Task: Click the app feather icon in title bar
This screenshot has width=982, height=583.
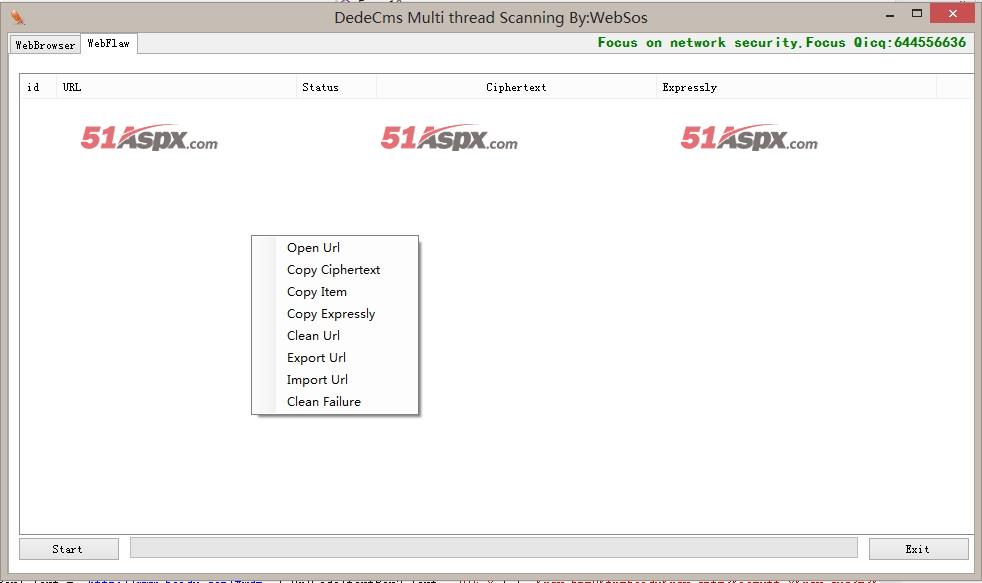Action: [18, 17]
